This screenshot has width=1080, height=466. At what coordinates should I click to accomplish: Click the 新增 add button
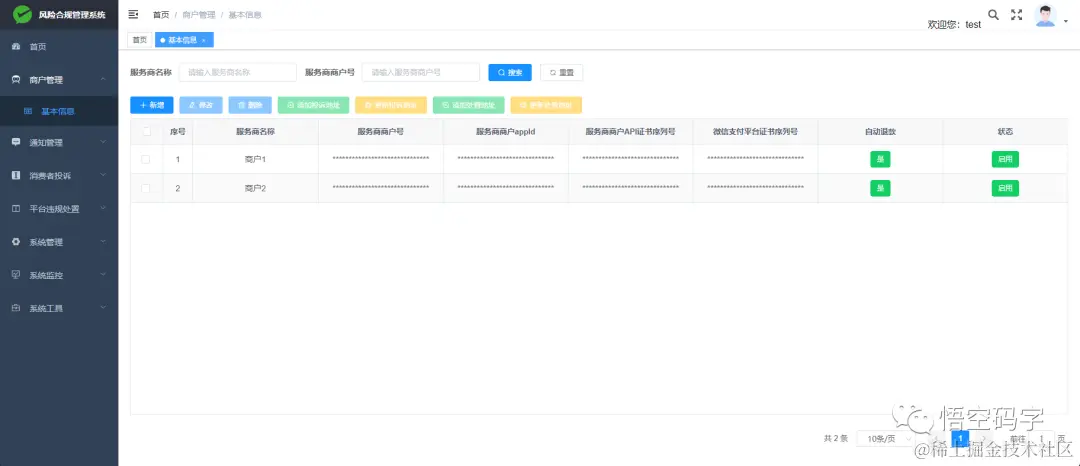152,105
